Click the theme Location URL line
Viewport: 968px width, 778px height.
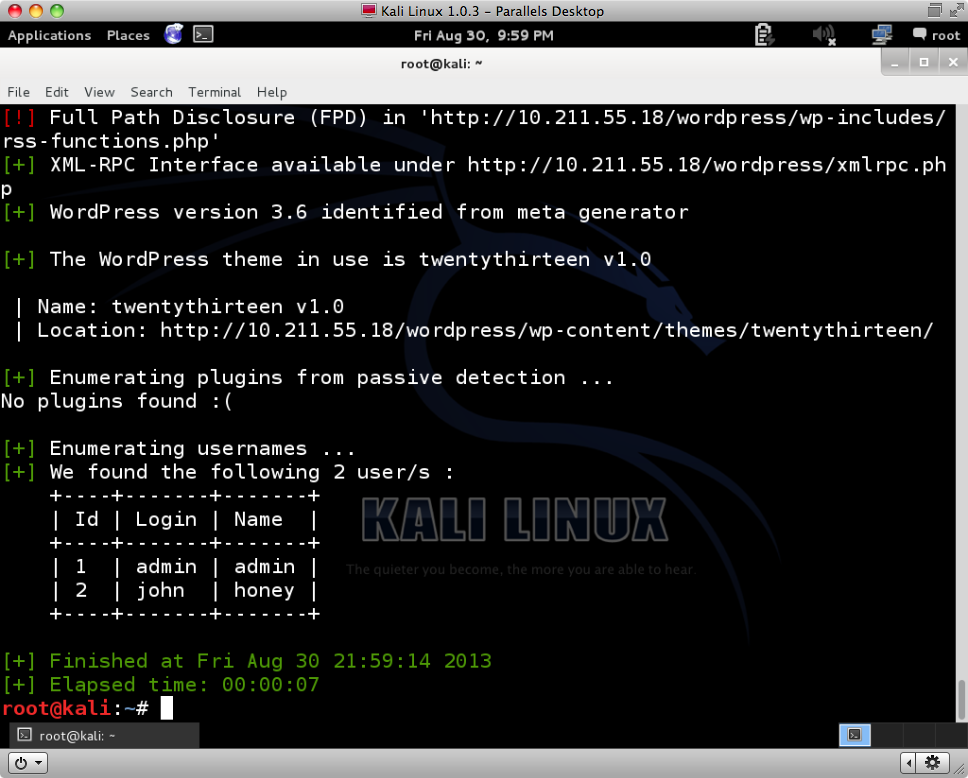(474, 330)
